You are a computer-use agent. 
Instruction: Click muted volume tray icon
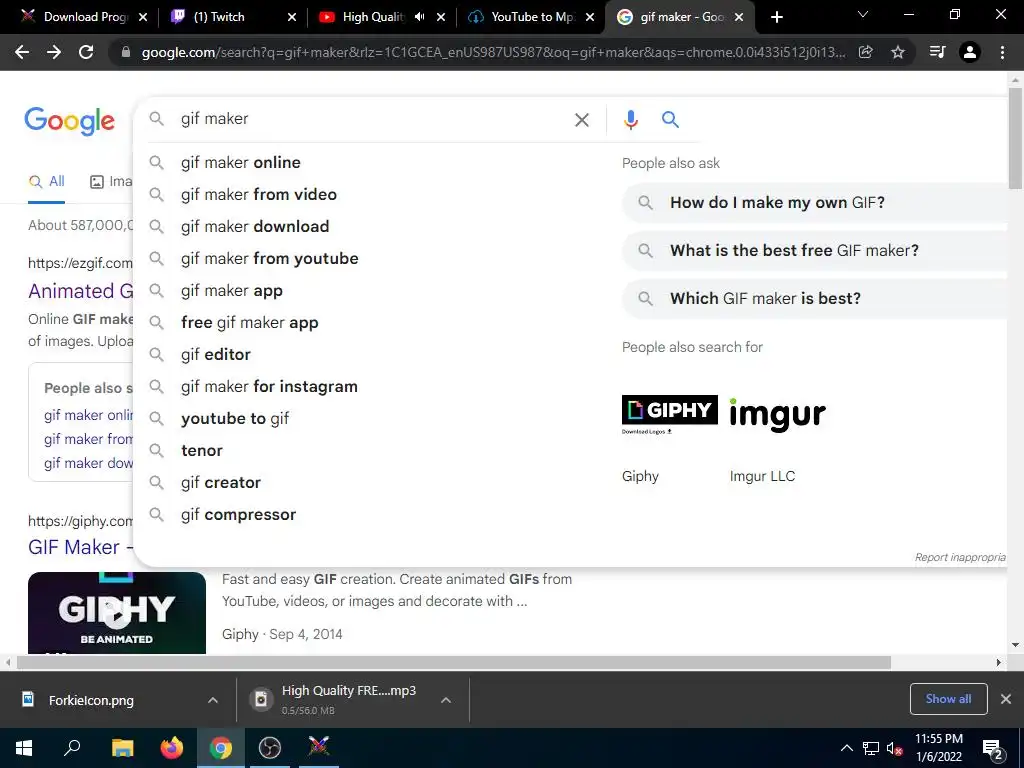pyautogui.click(x=894, y=748)
